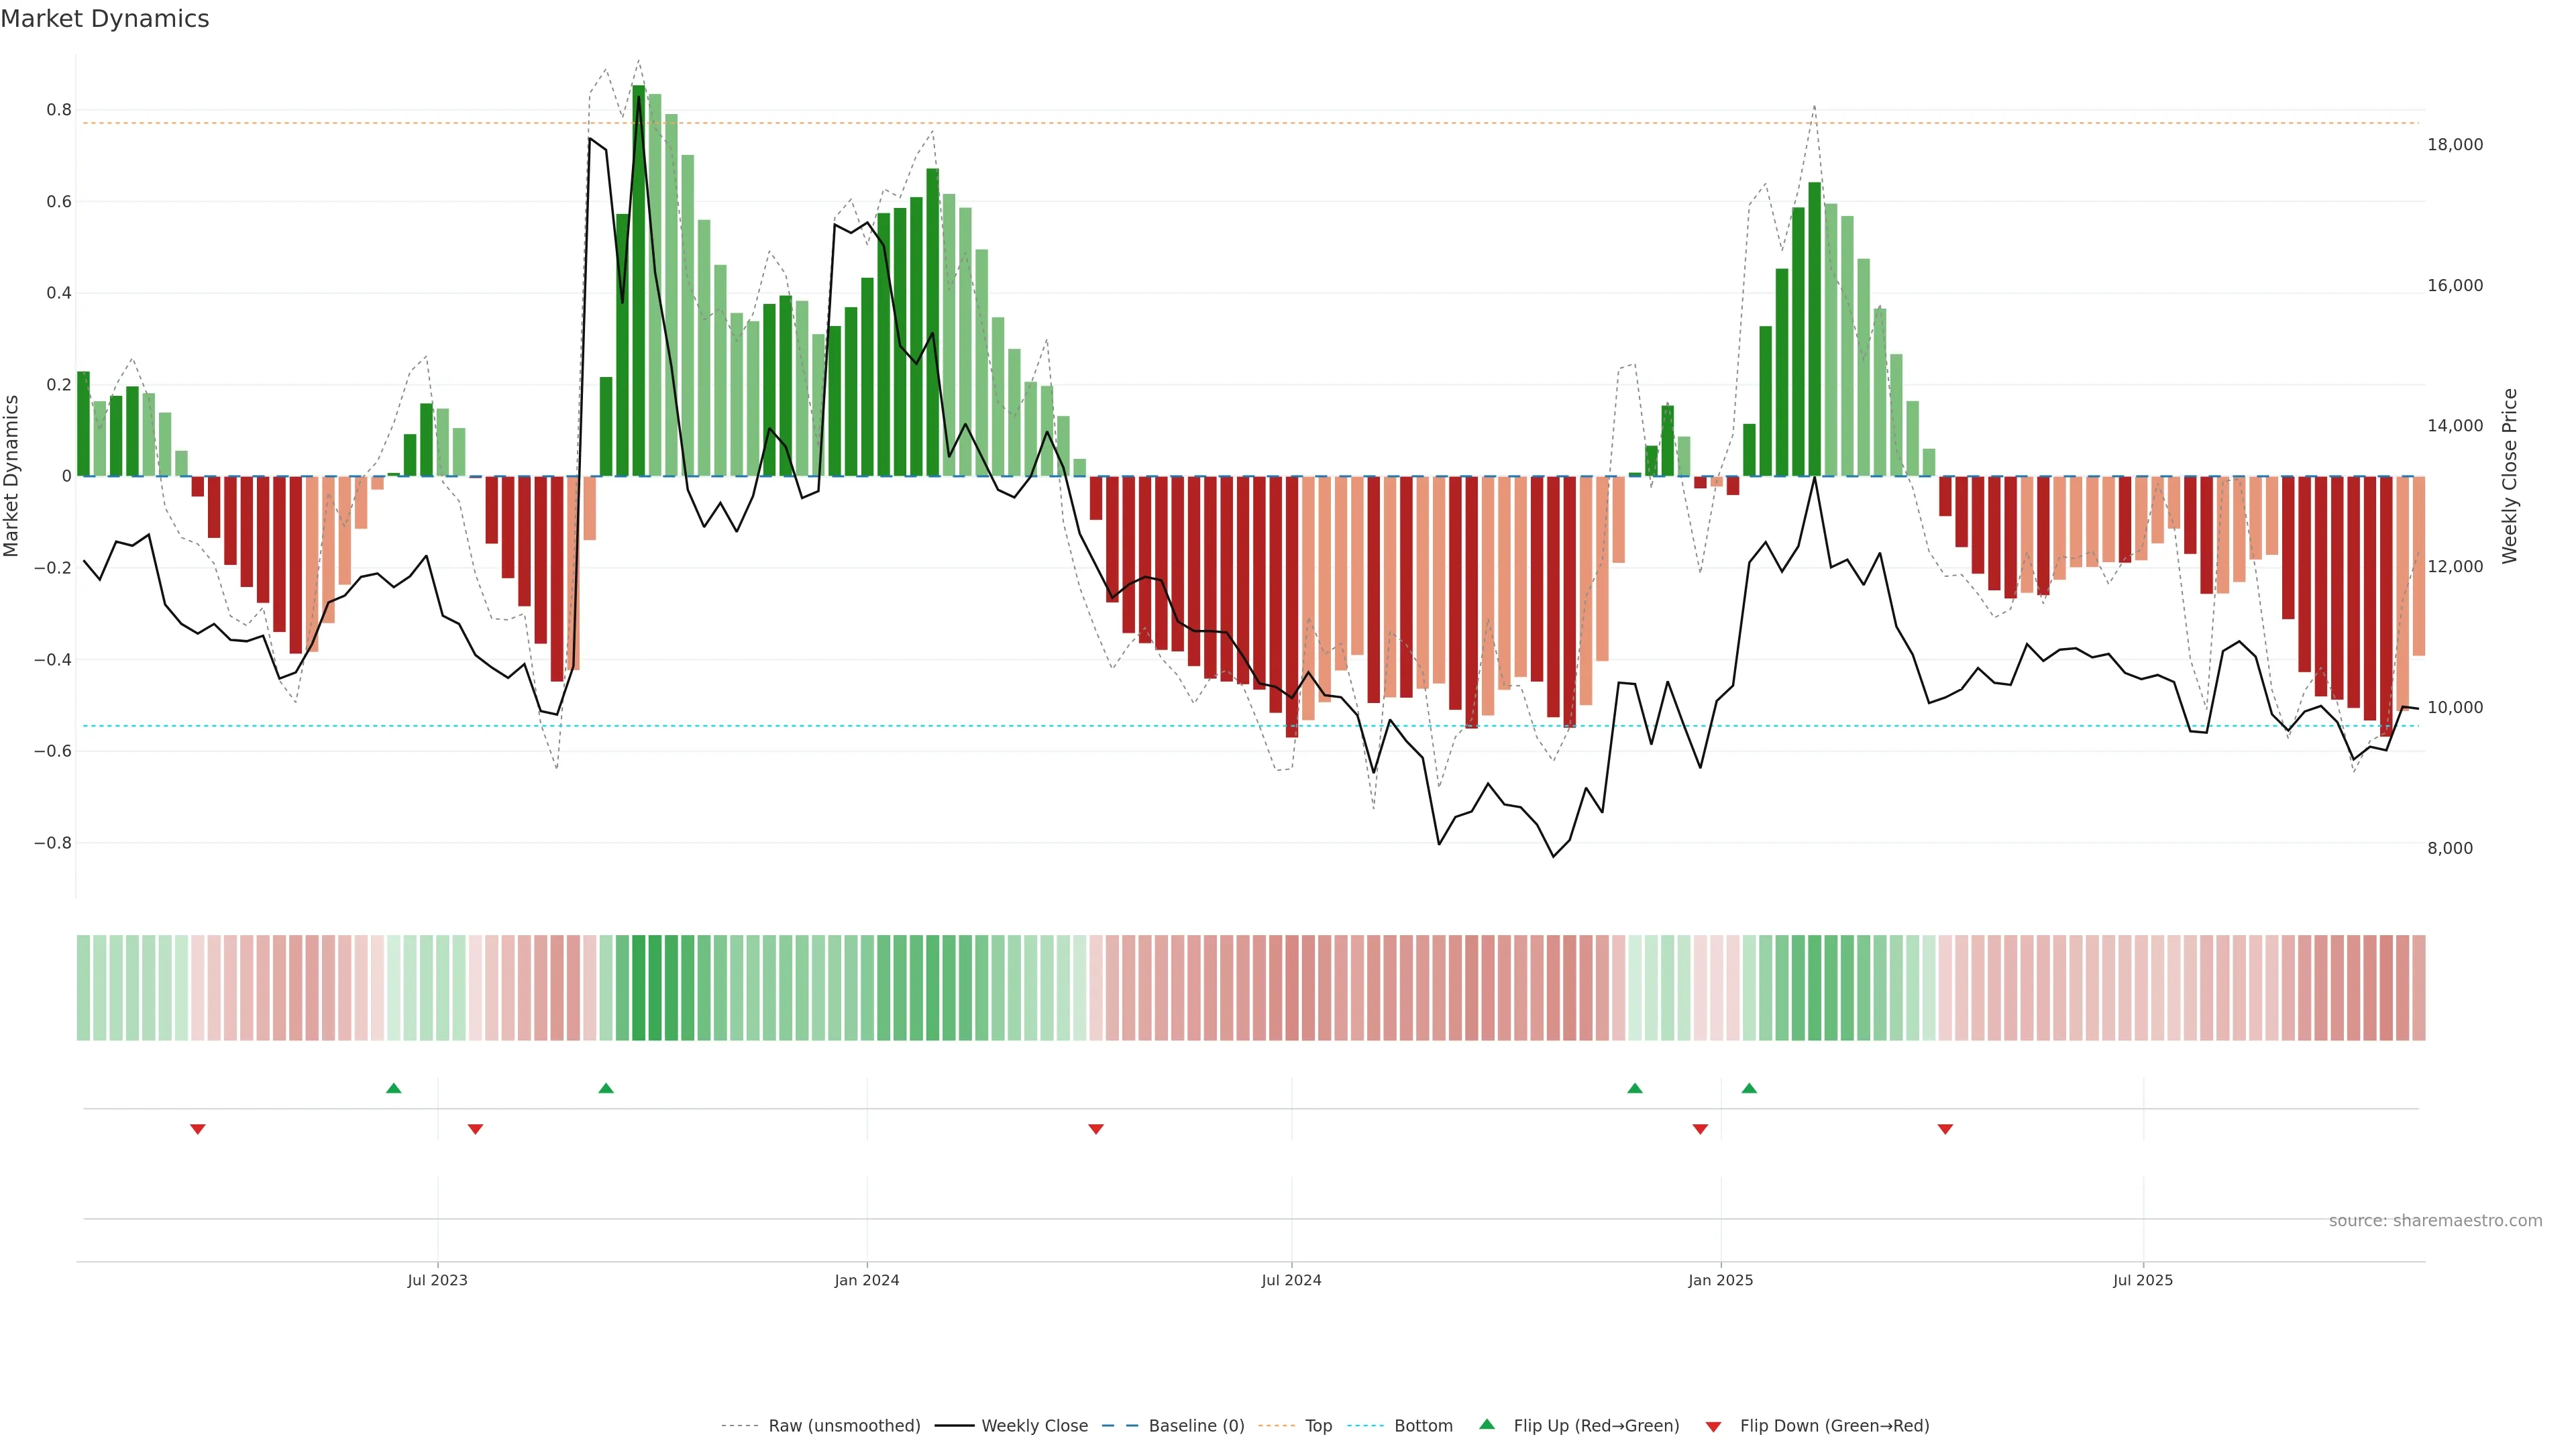
Task: Toggle the Top legend entry
Action: [x=1318, y=1426]
